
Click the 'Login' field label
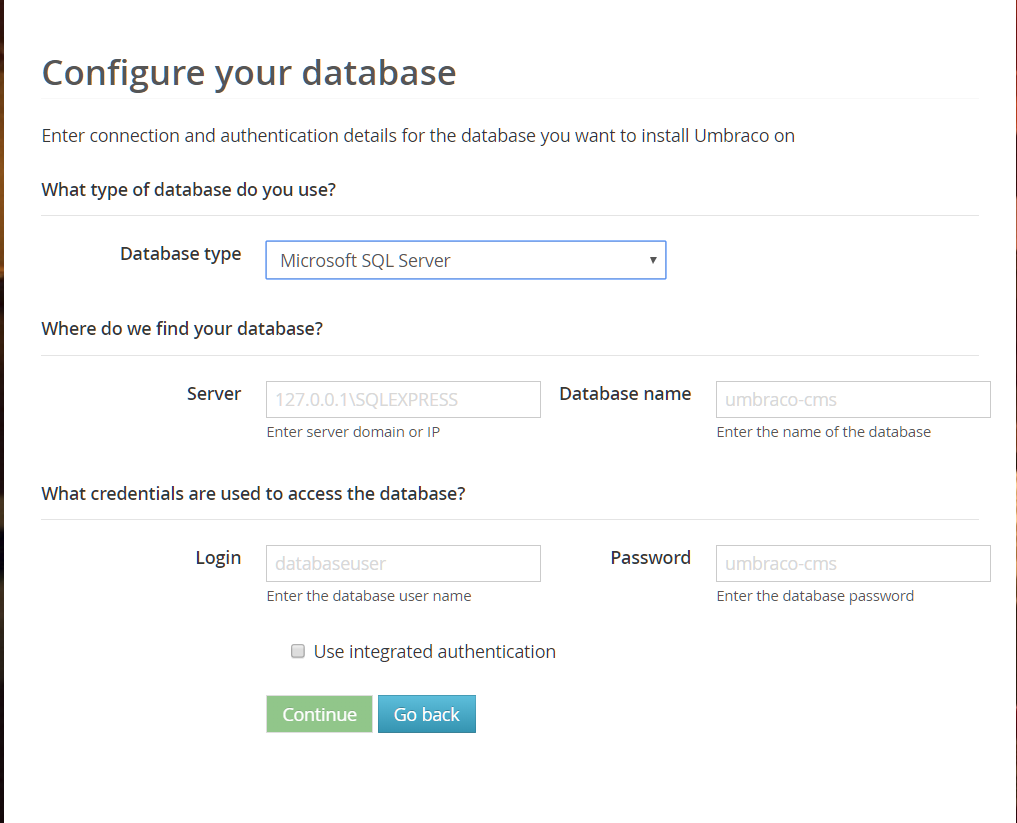pos(218,558)
